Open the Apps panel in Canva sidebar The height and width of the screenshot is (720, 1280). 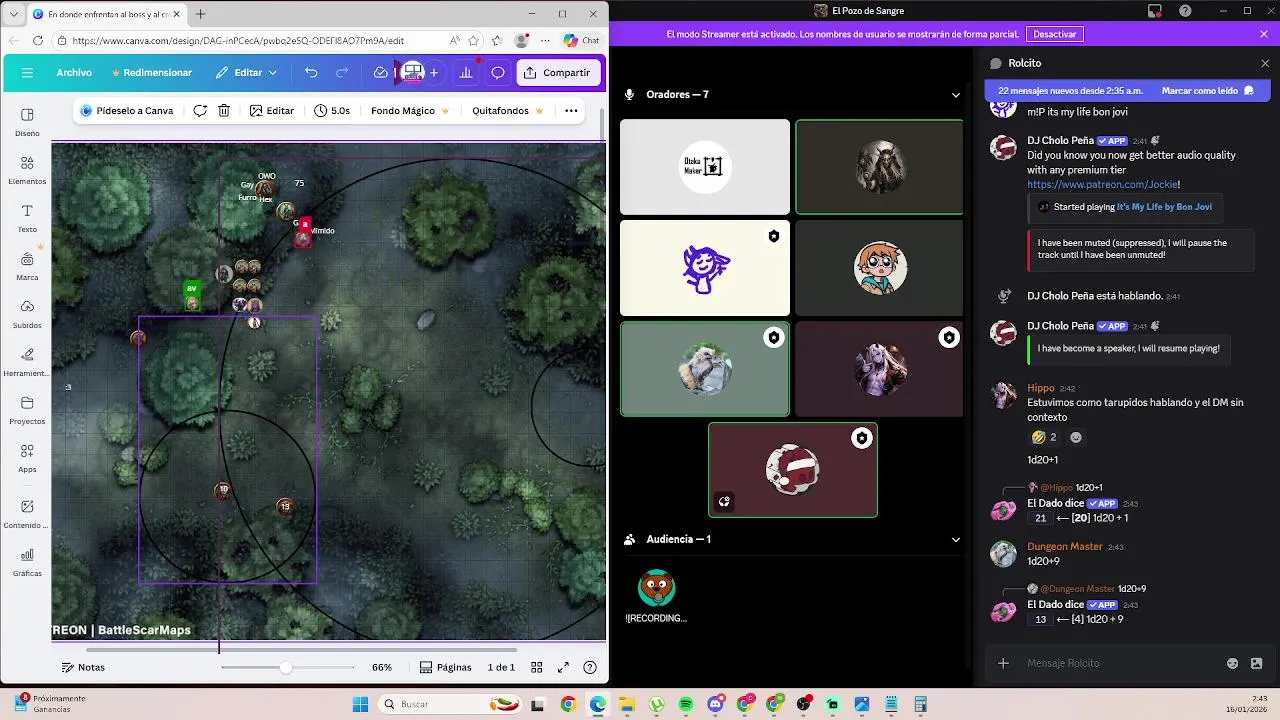[x=27, y=458]
